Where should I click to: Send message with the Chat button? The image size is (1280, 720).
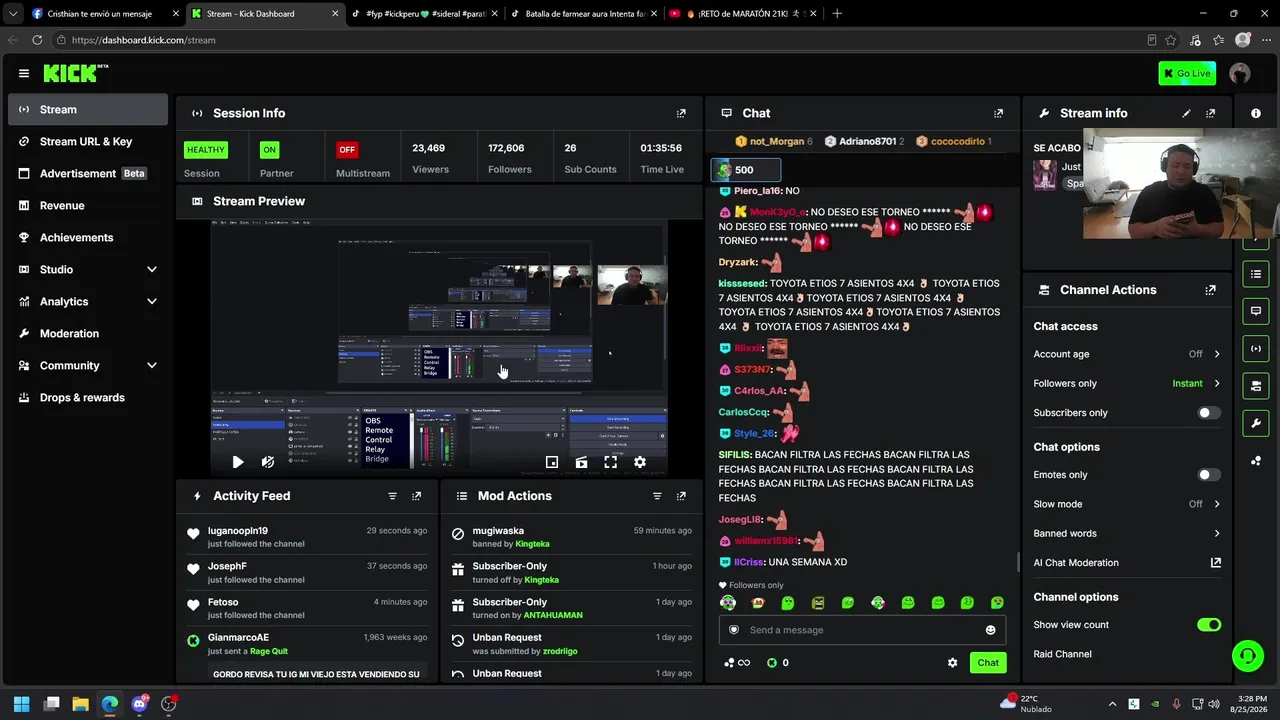[x=988, y=663]
